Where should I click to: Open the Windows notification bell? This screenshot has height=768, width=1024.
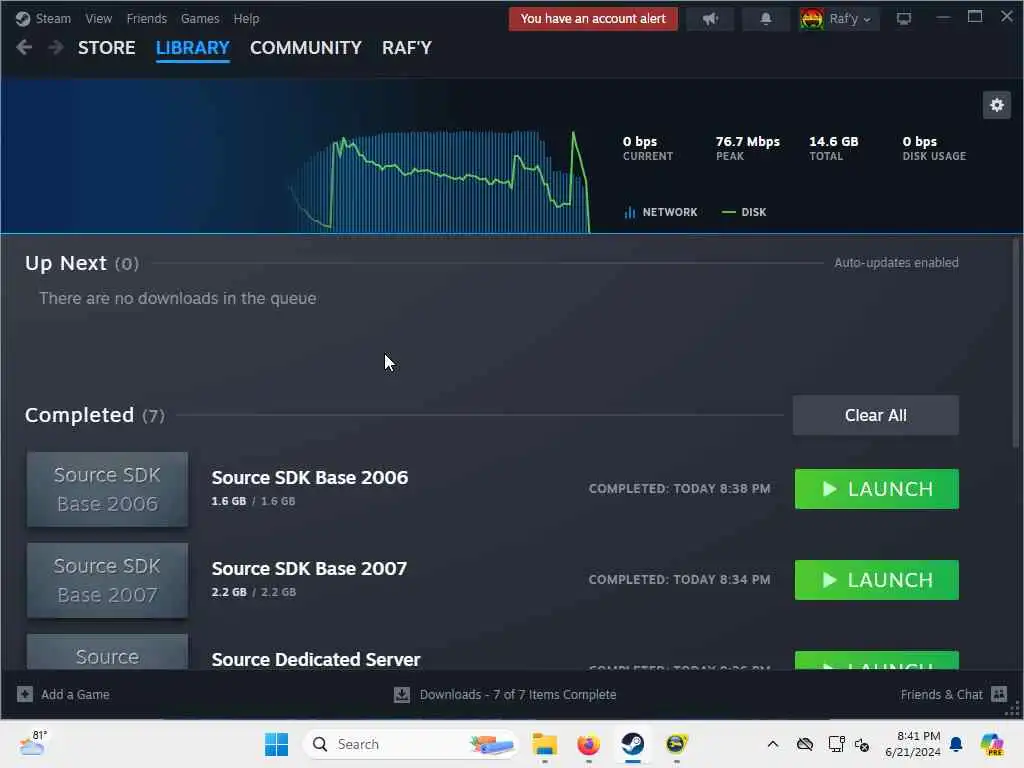(955, 744)
